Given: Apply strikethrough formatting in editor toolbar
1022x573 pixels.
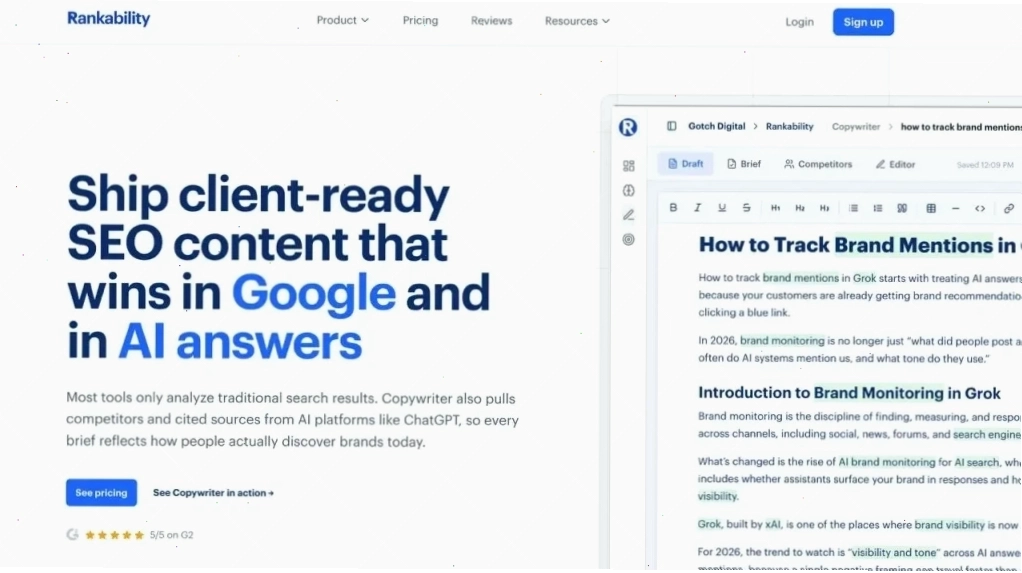Looking at the screenshot, I should tap(746, 208).
